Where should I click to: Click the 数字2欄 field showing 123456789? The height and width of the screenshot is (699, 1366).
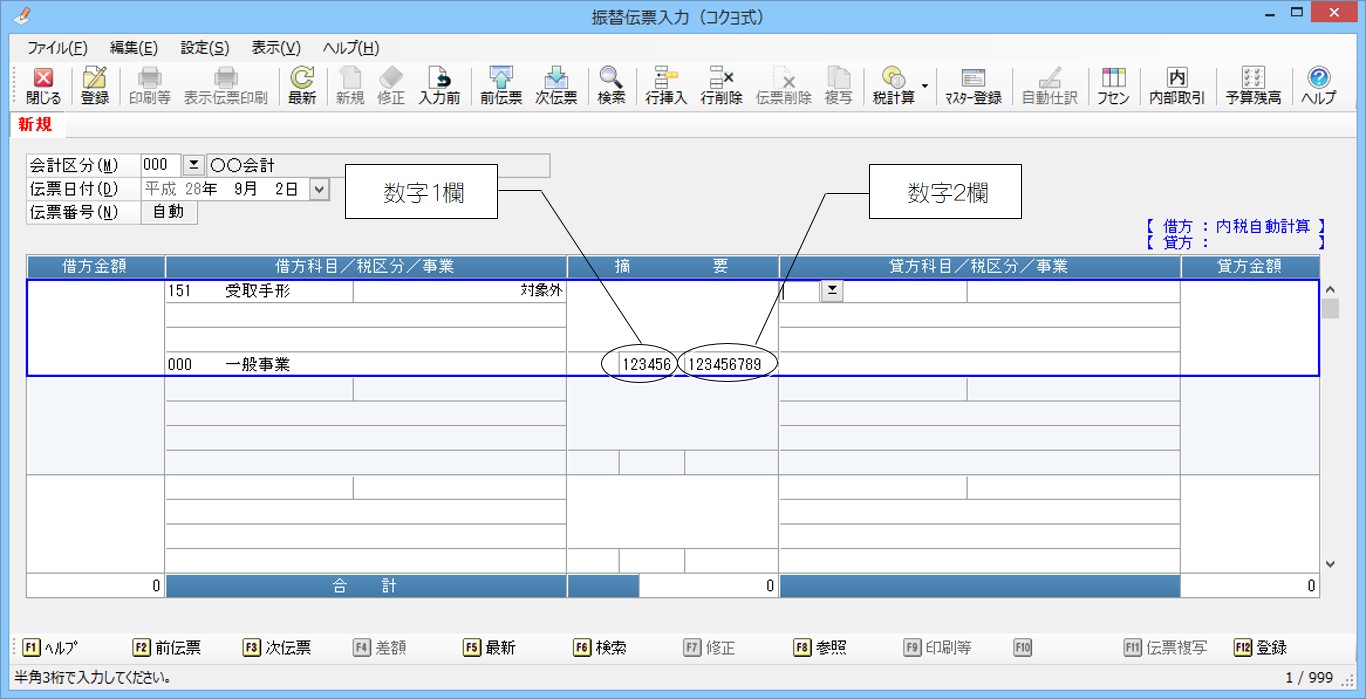point(727,365)
